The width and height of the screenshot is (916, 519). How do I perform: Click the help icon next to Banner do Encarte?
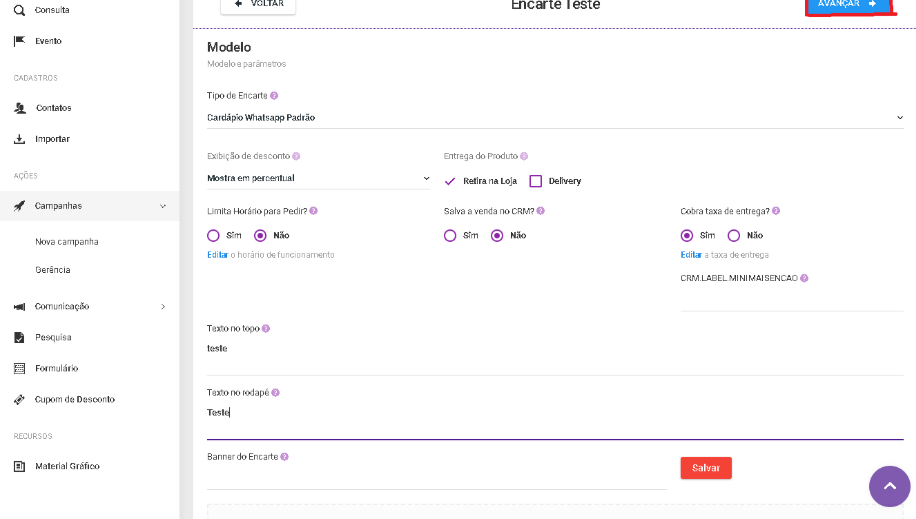284,457
